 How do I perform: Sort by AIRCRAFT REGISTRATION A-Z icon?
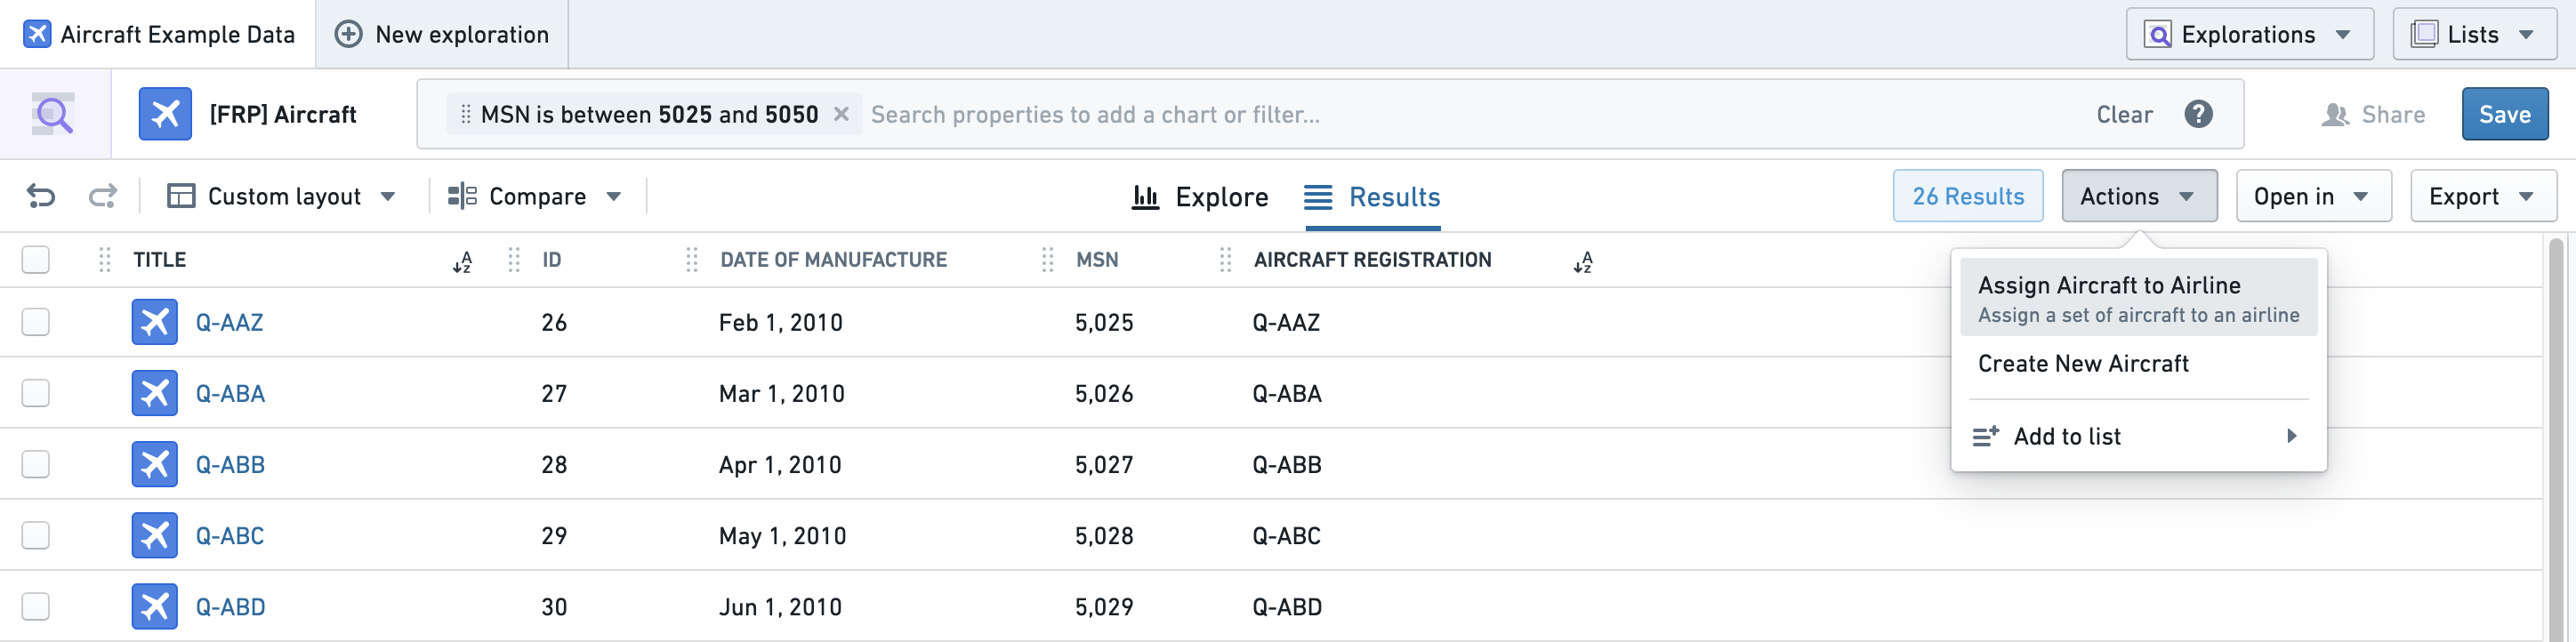tap(1582, 262)
